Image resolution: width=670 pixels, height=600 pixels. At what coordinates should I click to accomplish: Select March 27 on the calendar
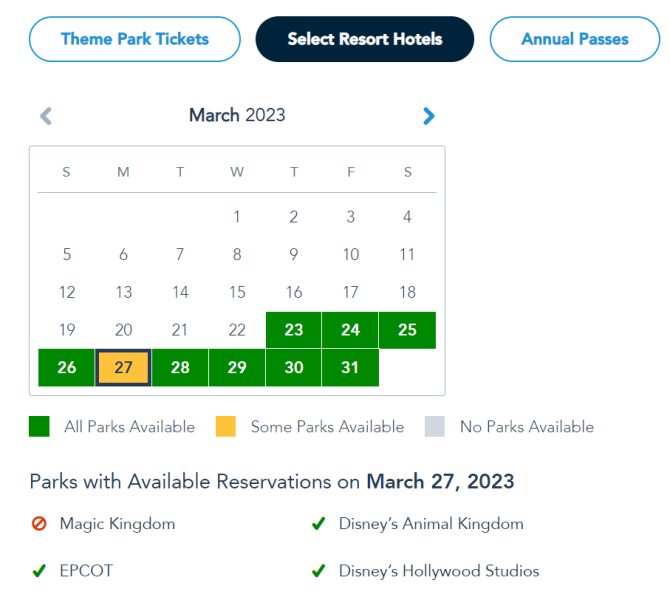point(123,367)
